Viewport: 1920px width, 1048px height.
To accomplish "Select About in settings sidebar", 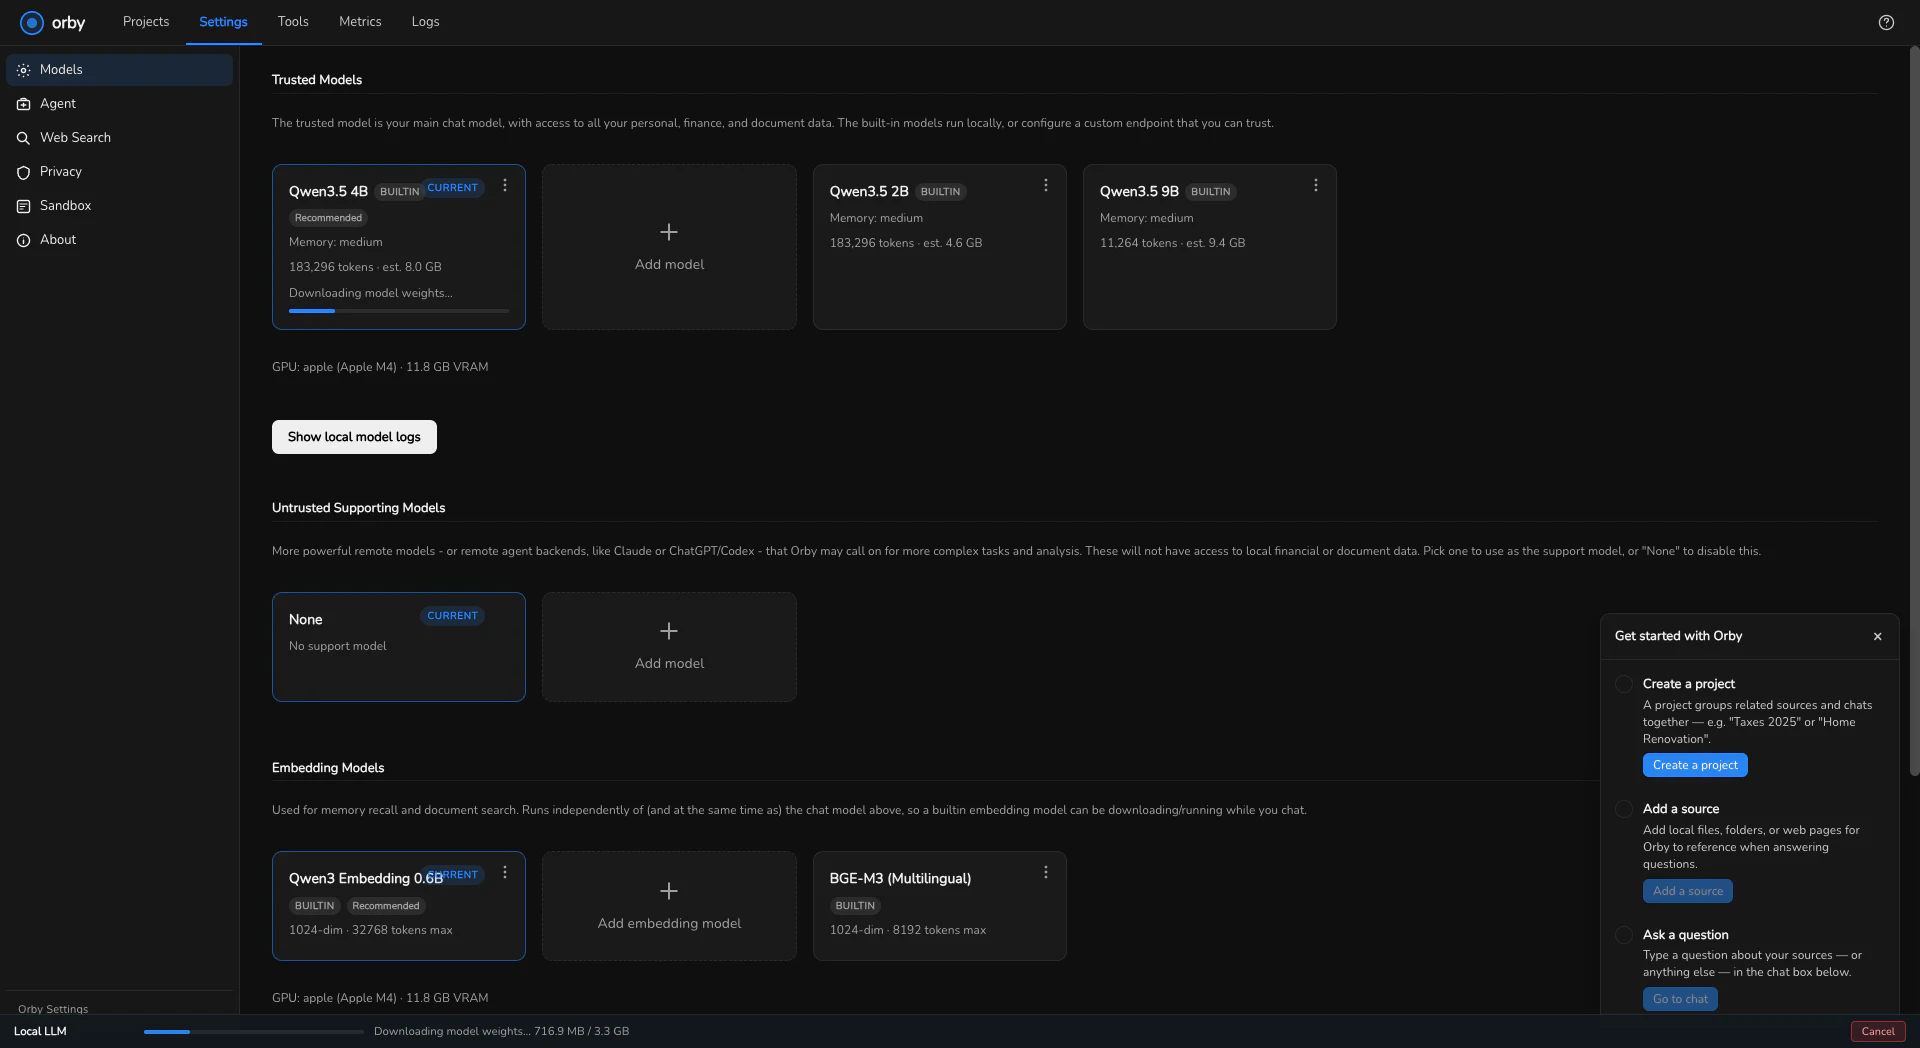I will pyautogui.click(x=120, y=240).
